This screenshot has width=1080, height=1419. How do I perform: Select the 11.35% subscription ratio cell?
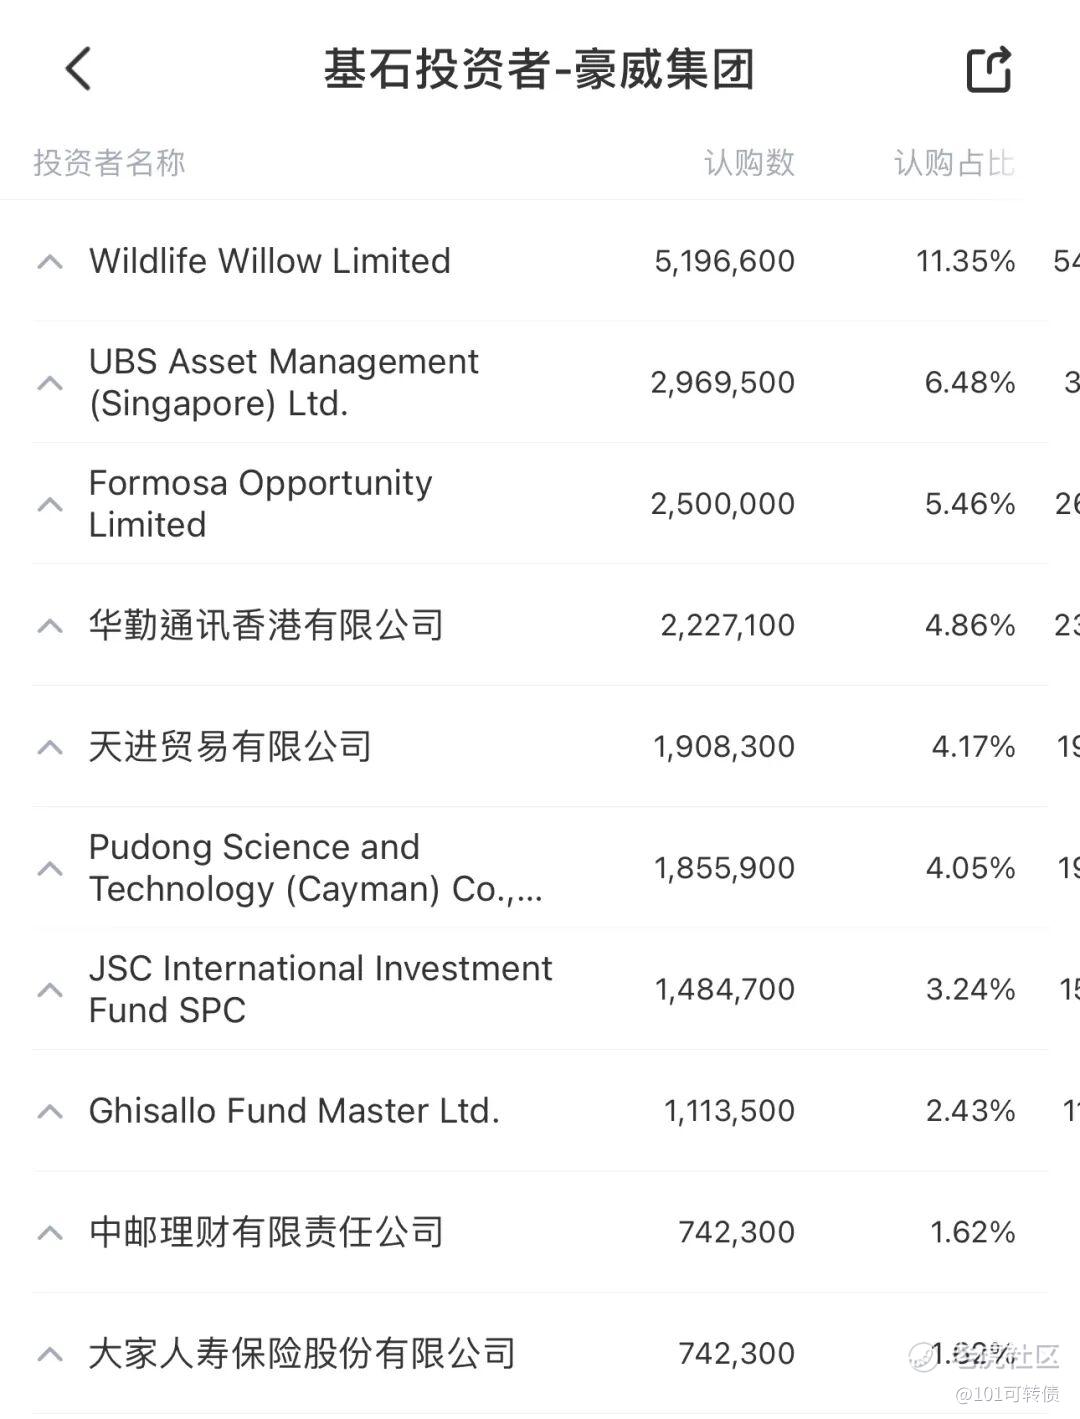966,261
